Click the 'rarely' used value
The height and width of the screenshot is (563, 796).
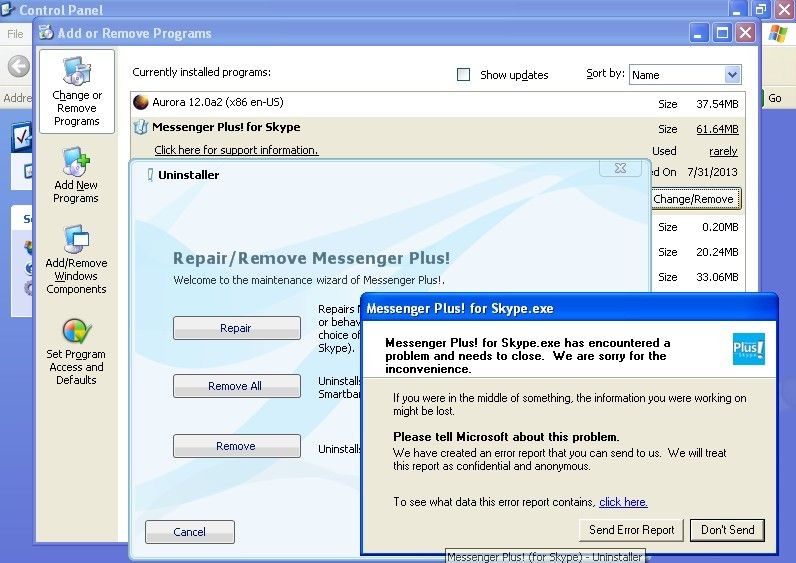point(723,151)
